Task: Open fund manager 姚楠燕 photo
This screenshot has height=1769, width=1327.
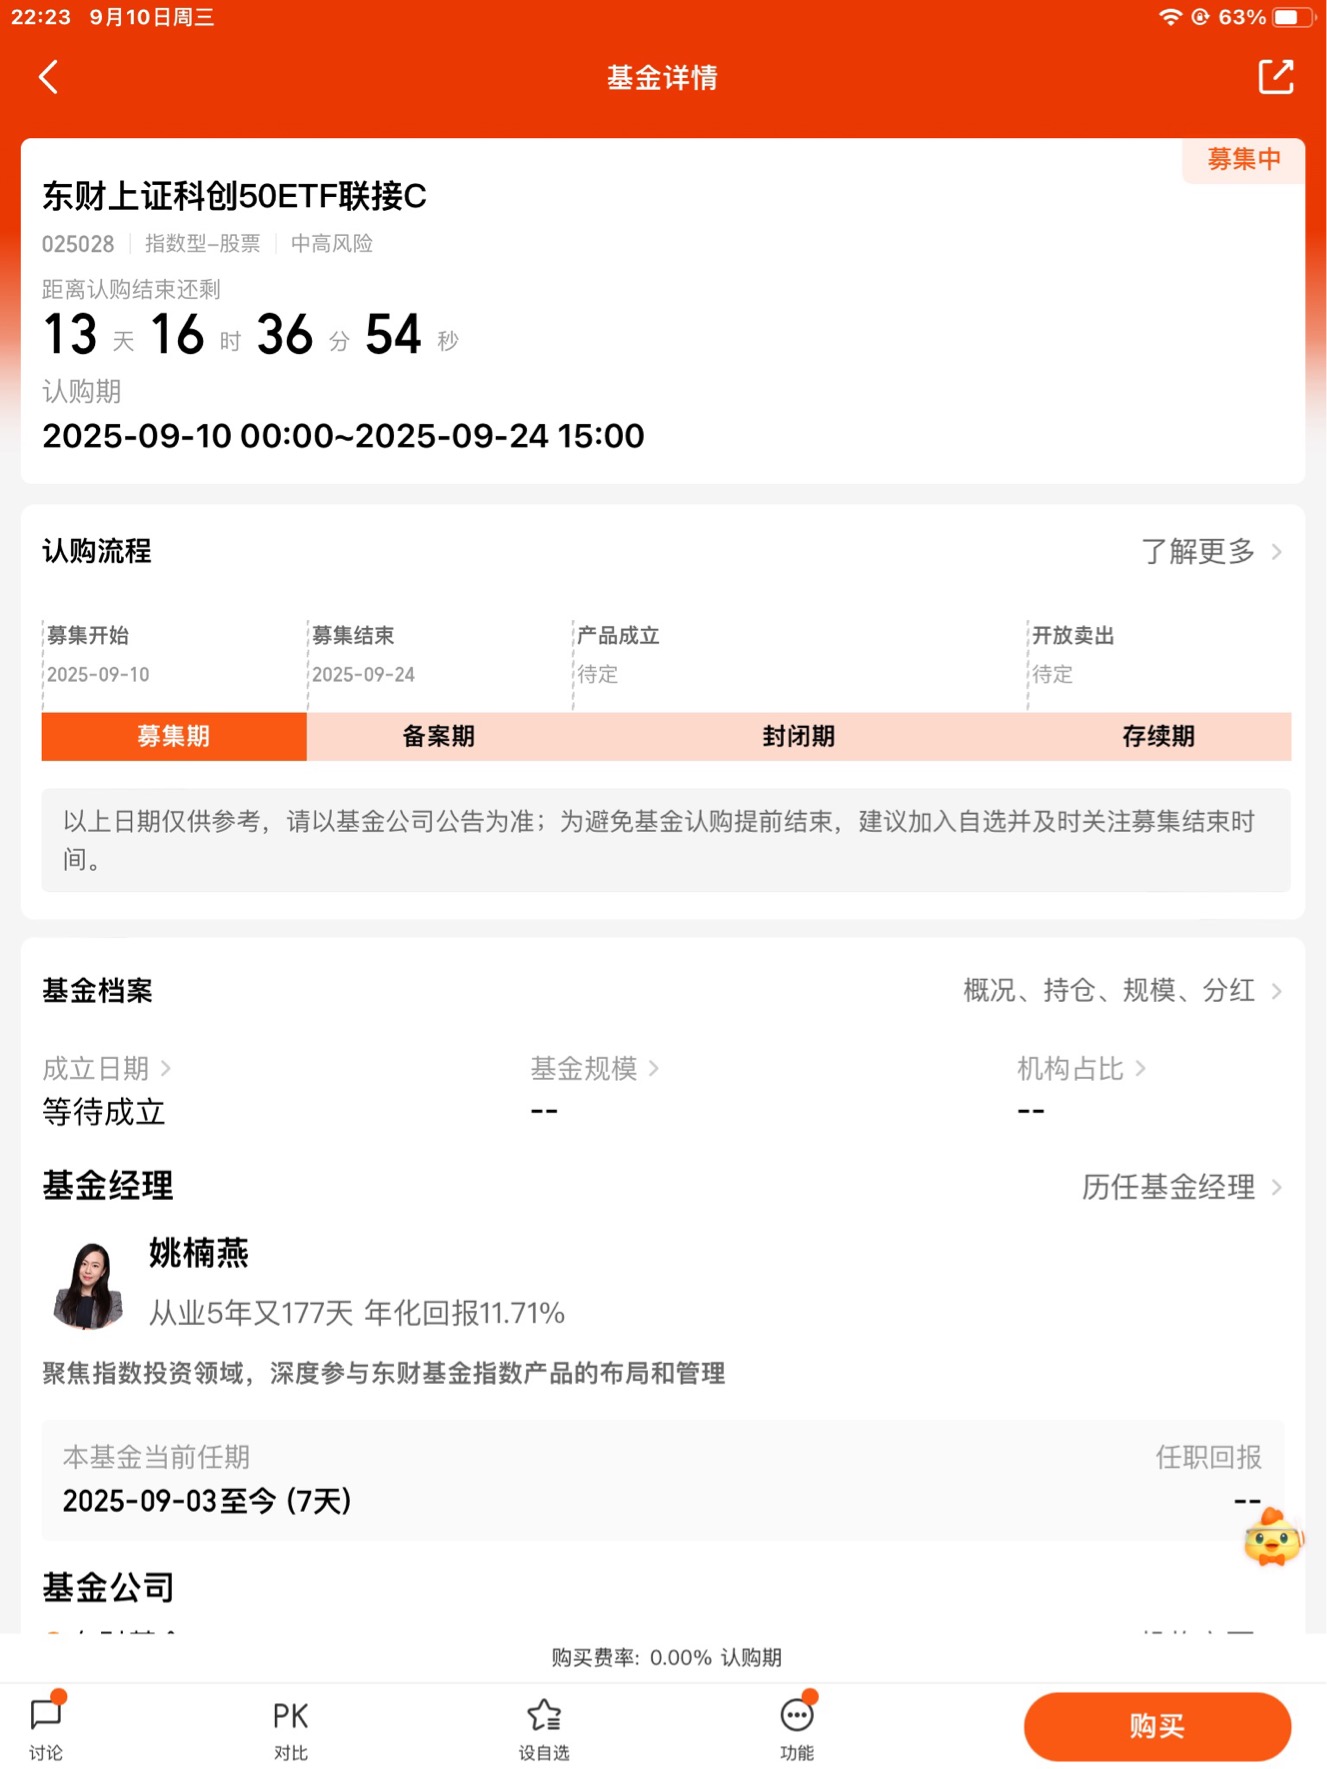Action: pyautogui.click(x=88, y=1284)
